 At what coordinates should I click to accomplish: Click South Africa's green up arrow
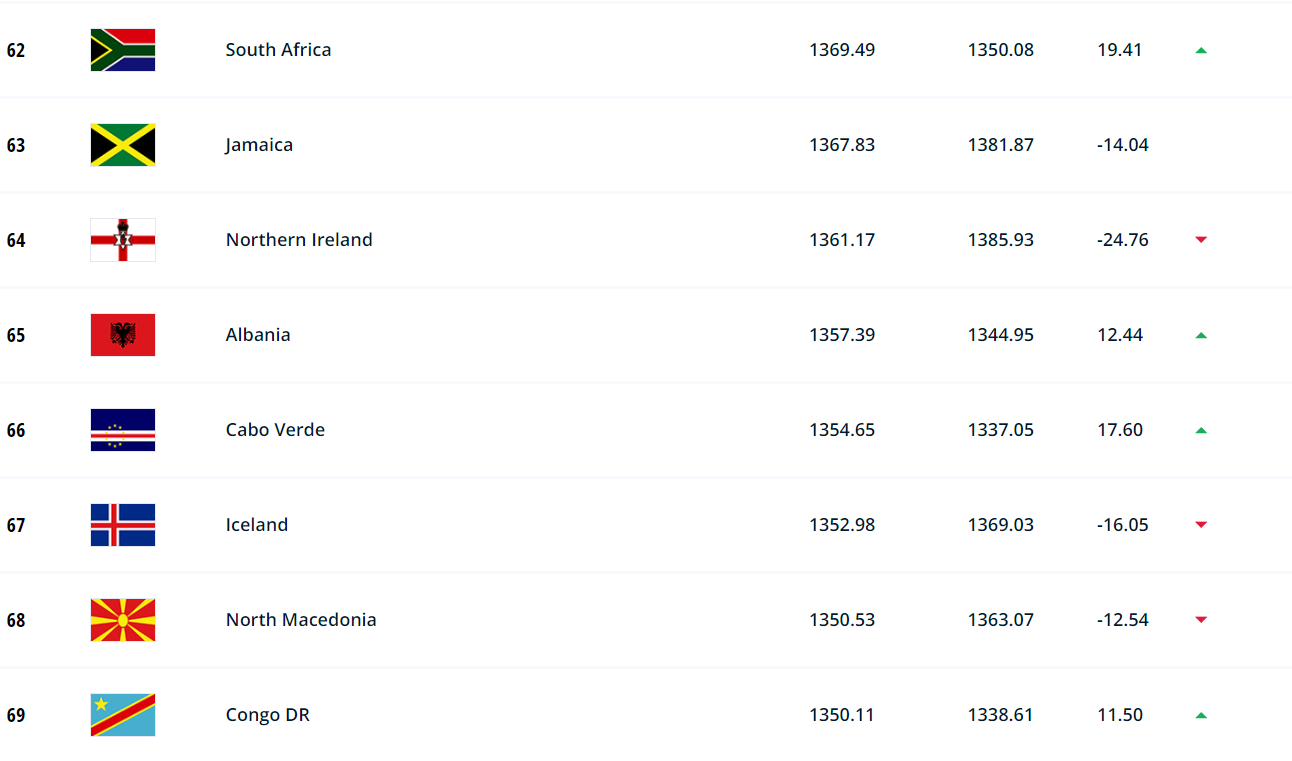1201,50
